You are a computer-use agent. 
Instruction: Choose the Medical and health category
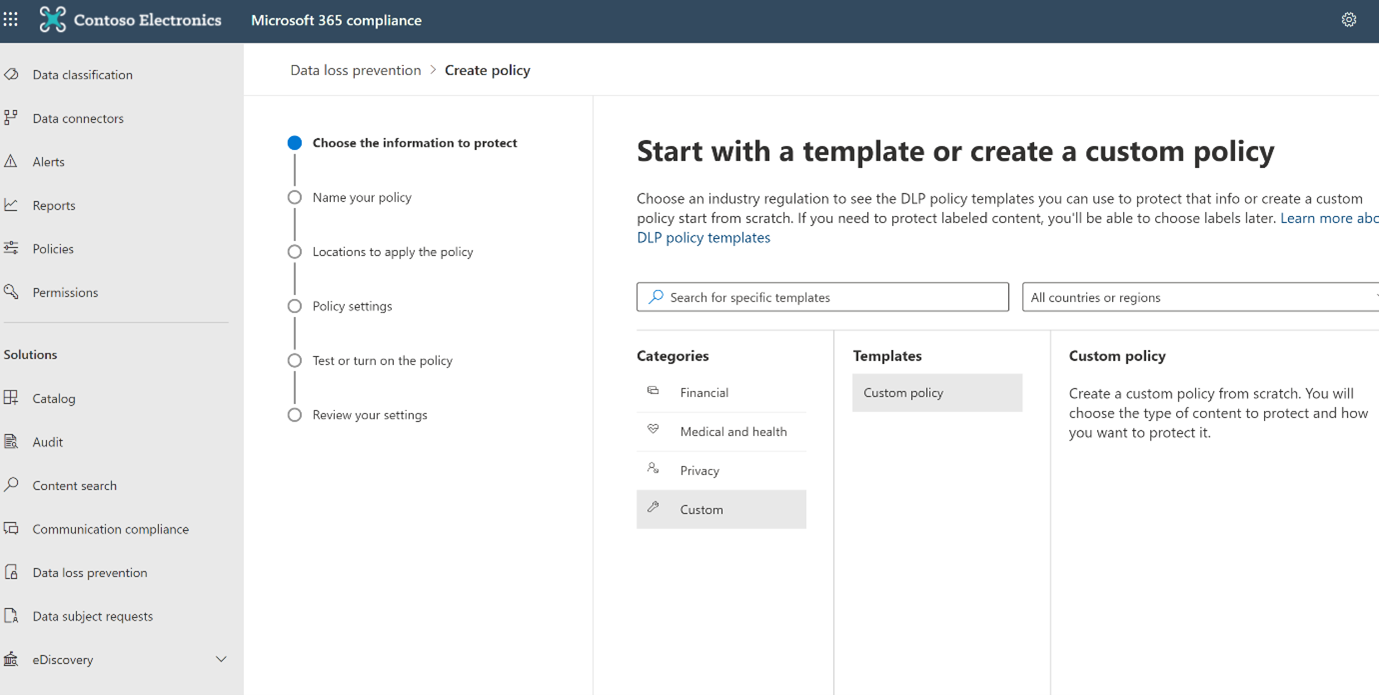coord(721,432)
